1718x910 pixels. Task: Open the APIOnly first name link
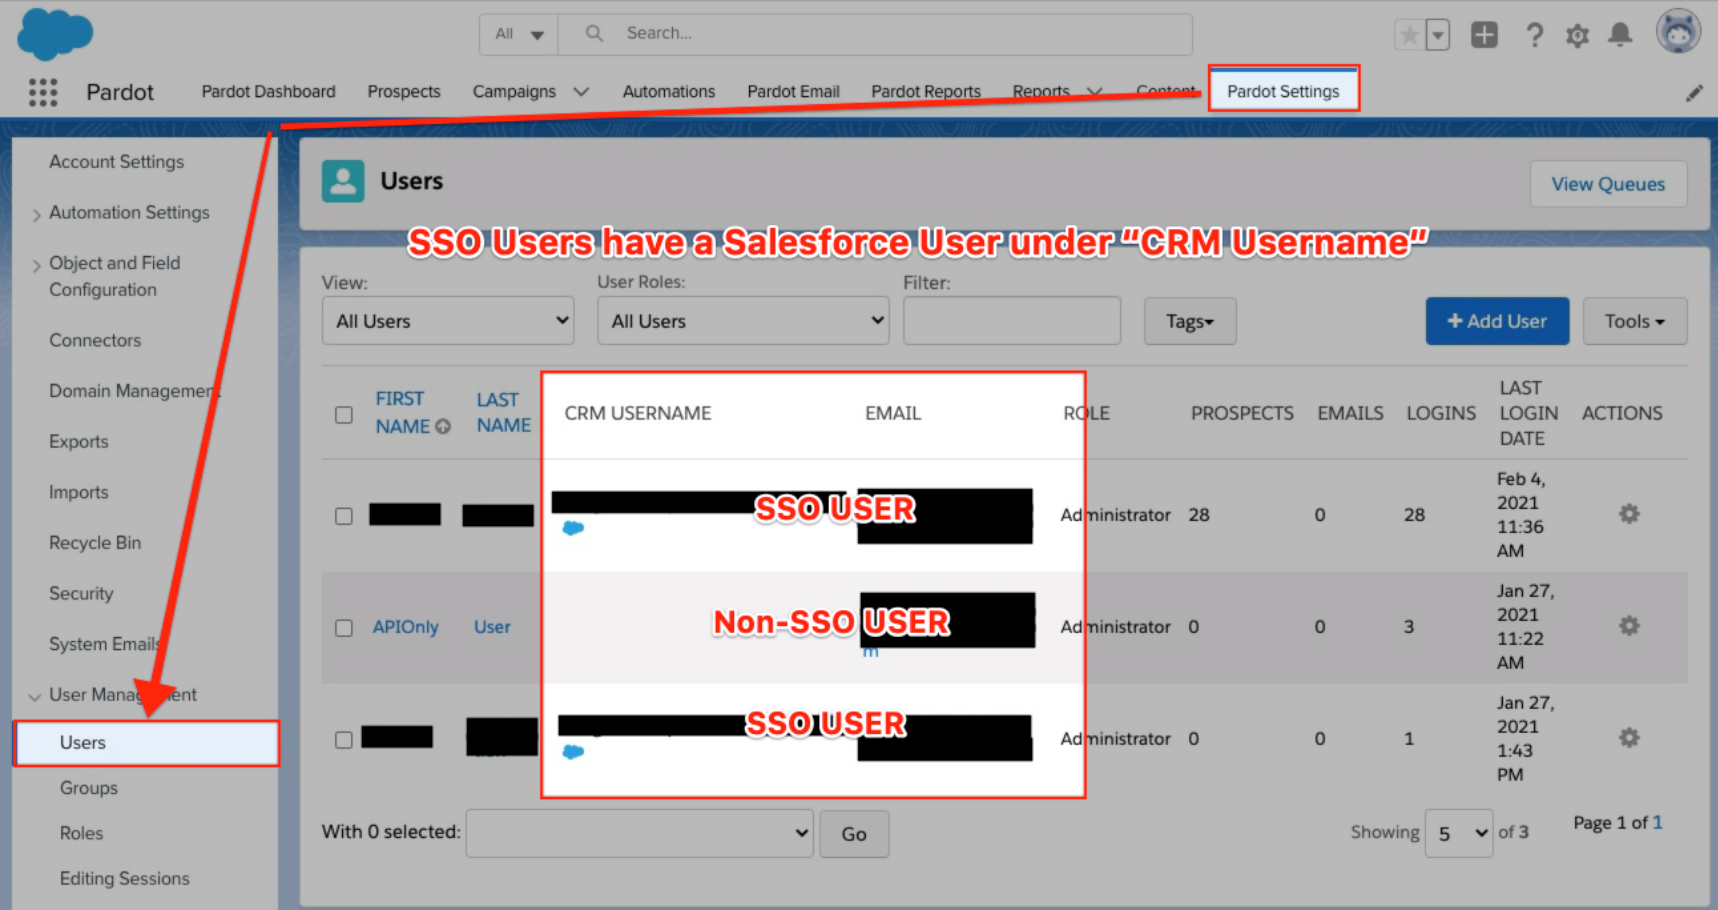coord(406,627)
